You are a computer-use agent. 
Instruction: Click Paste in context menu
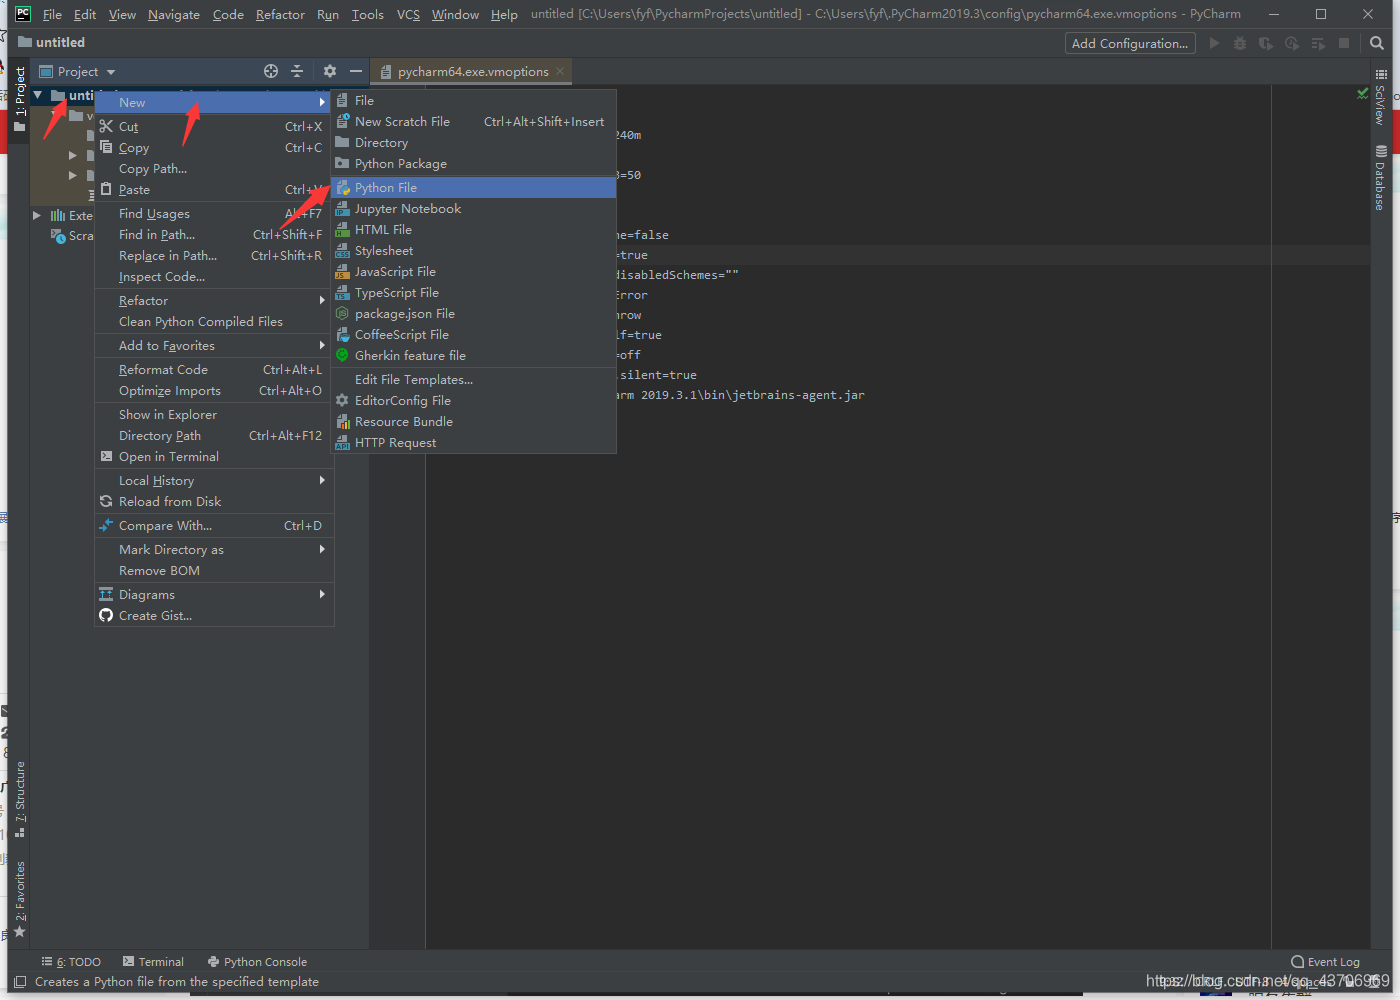pyautogui.click(x=212, y=189)
